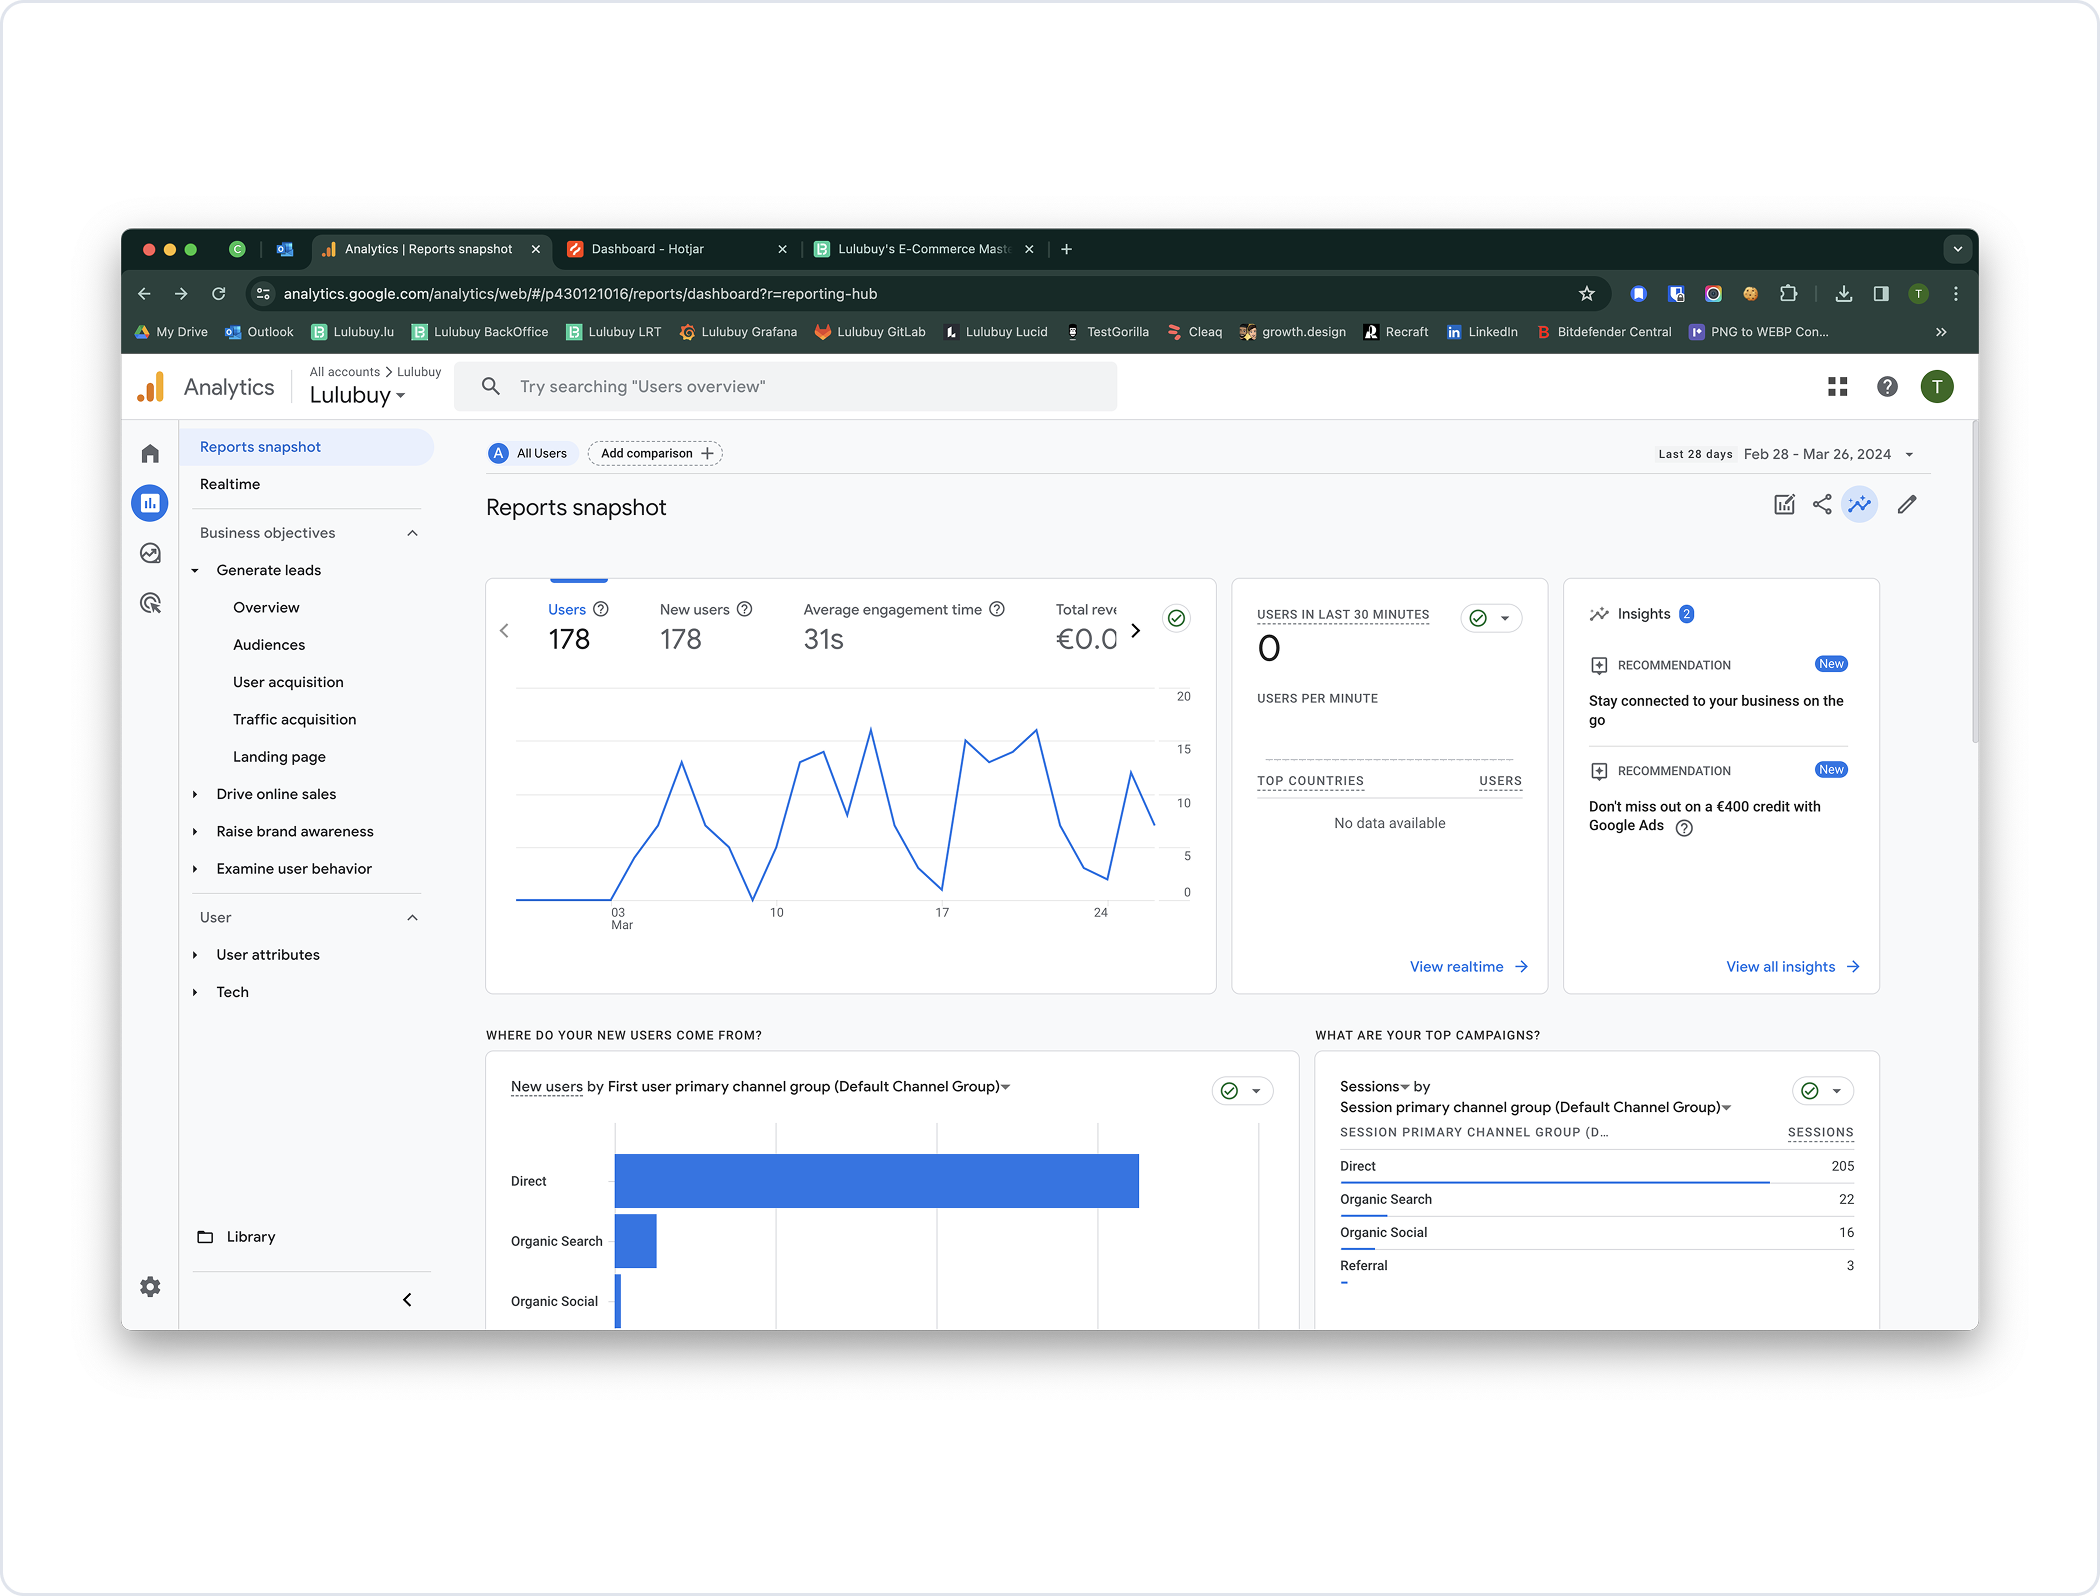Screen dimensions: 2100x1596
Task: Click the customize report pencil icon
Action: [1907, 505]
